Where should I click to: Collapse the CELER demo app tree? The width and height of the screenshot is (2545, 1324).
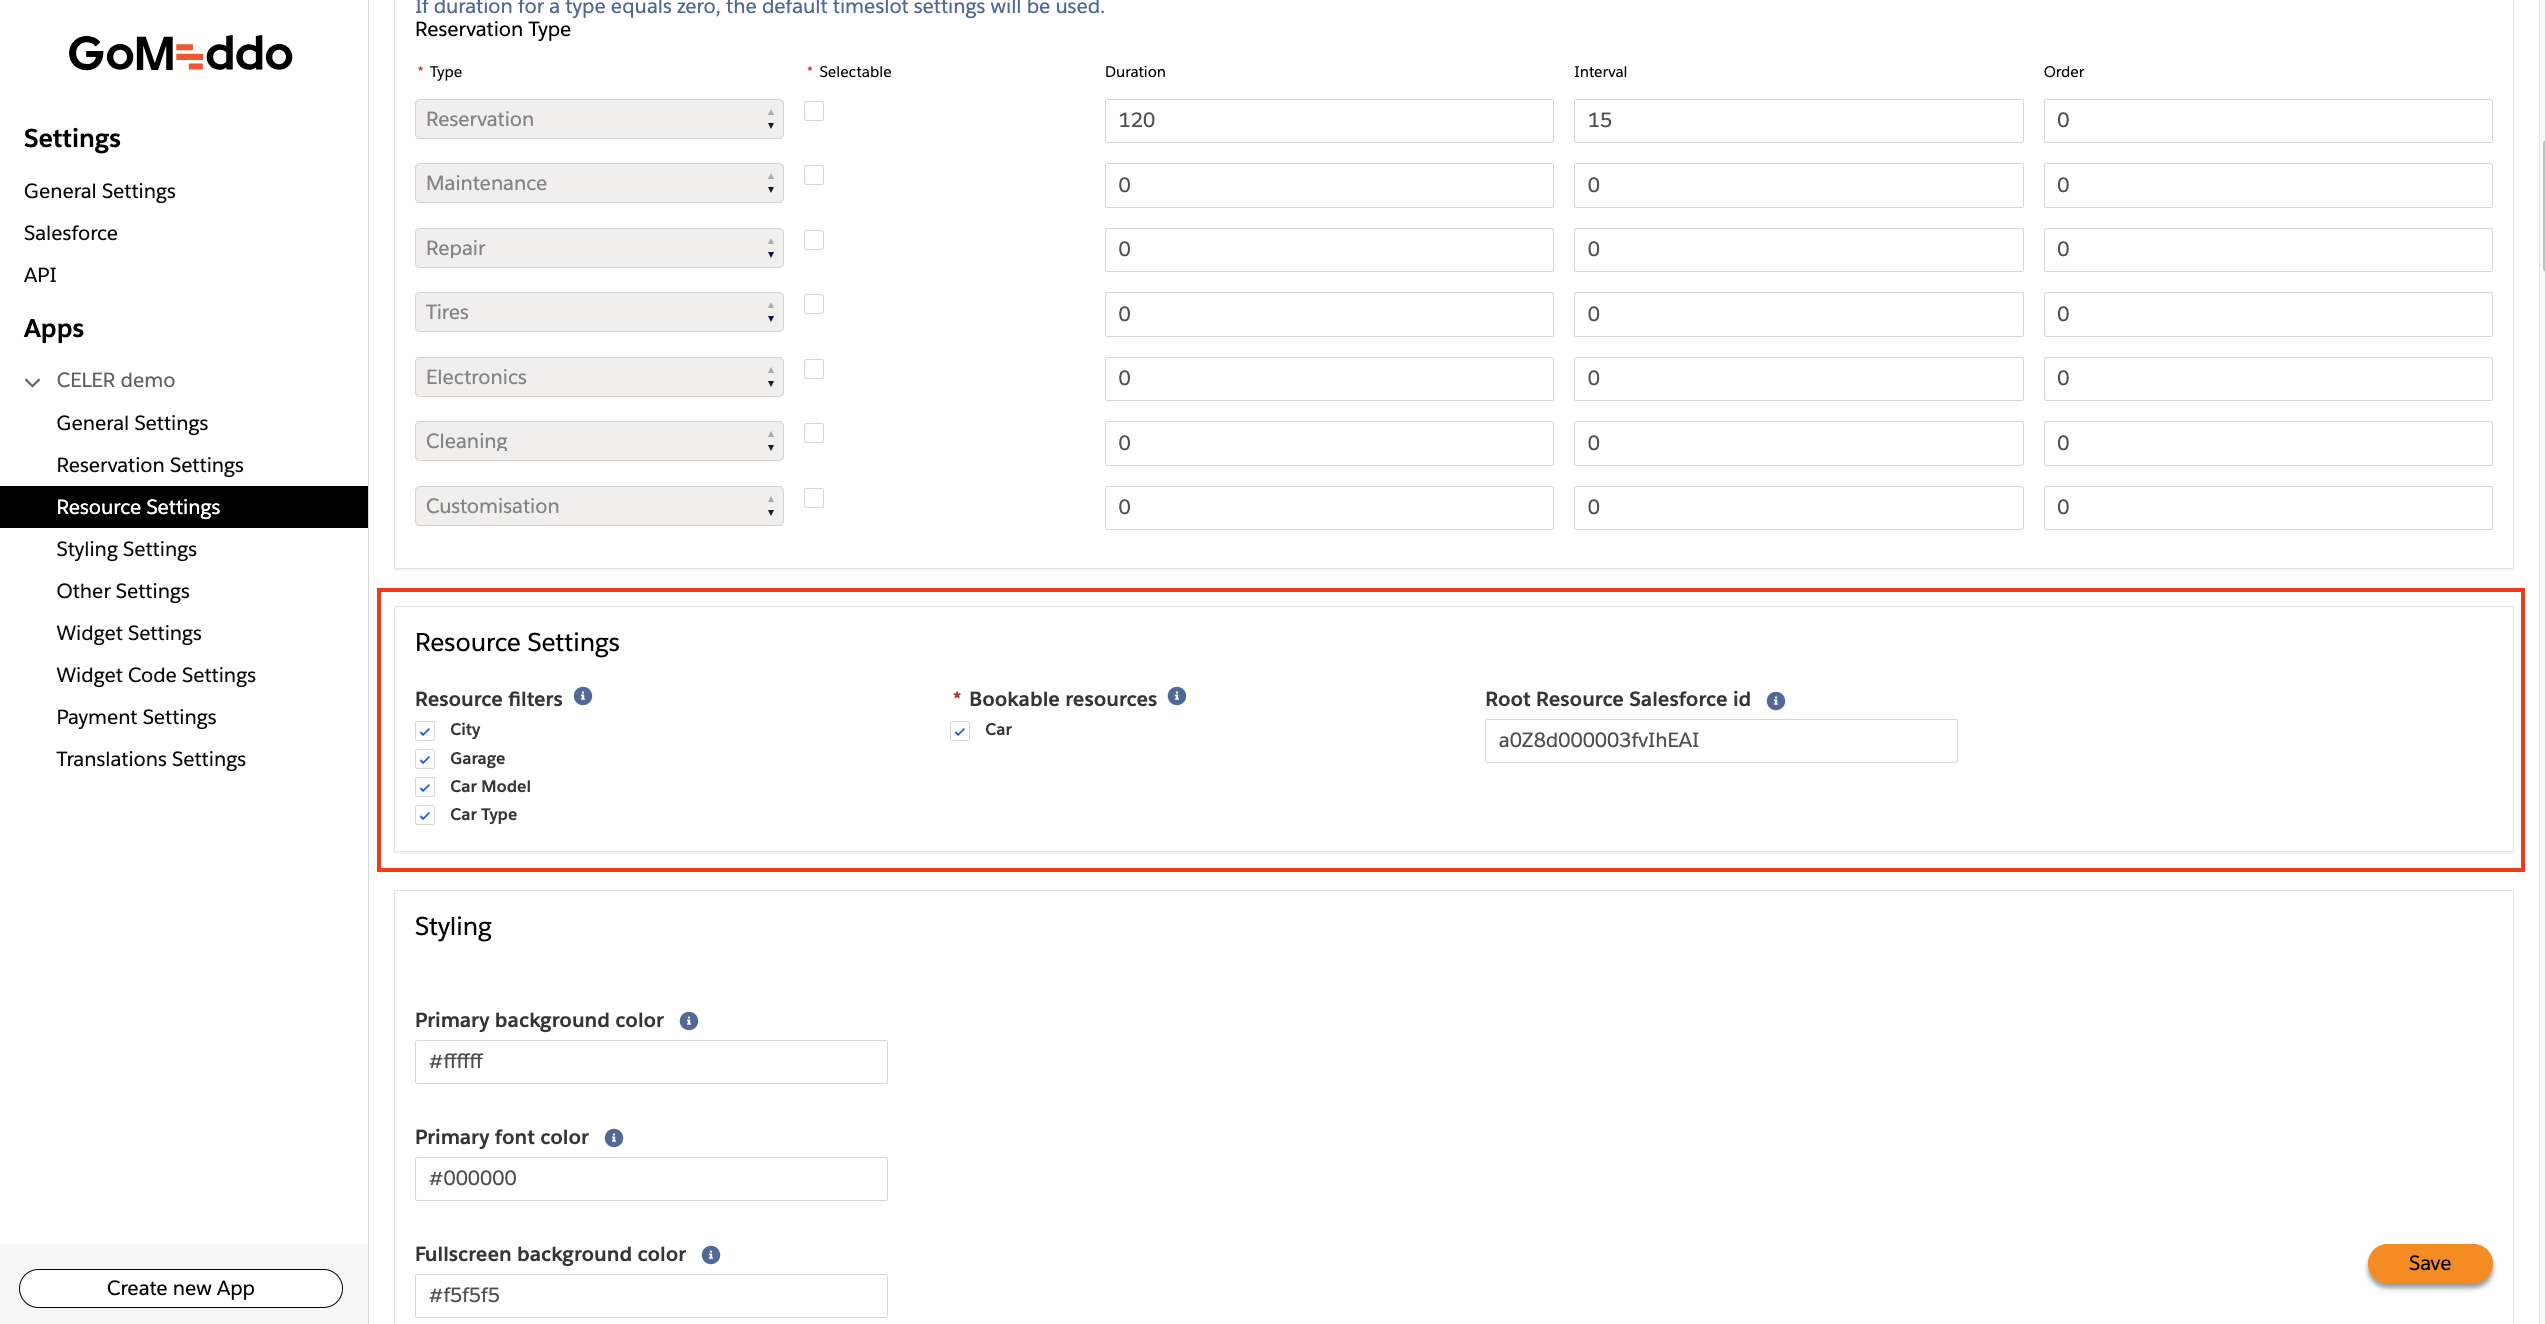coord(33,381)
